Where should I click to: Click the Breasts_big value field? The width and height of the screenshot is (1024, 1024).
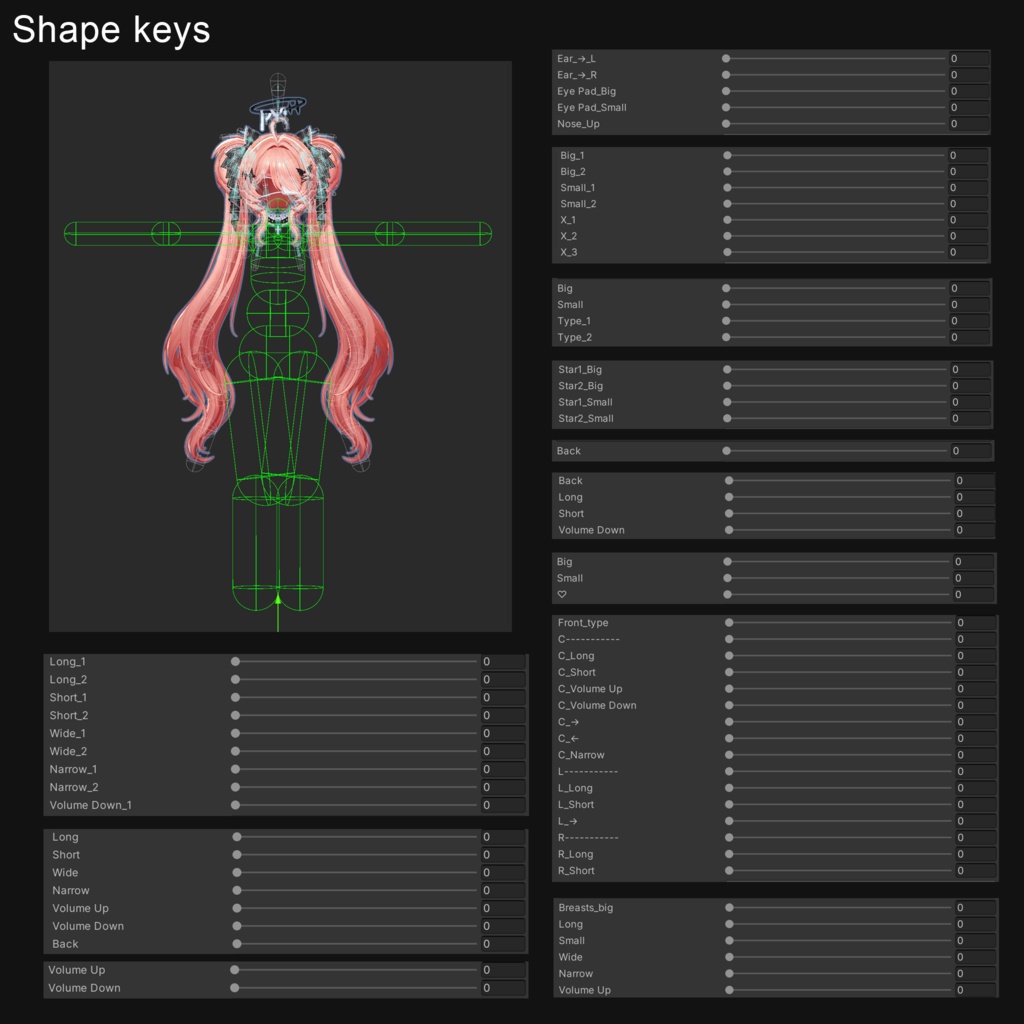976,908
